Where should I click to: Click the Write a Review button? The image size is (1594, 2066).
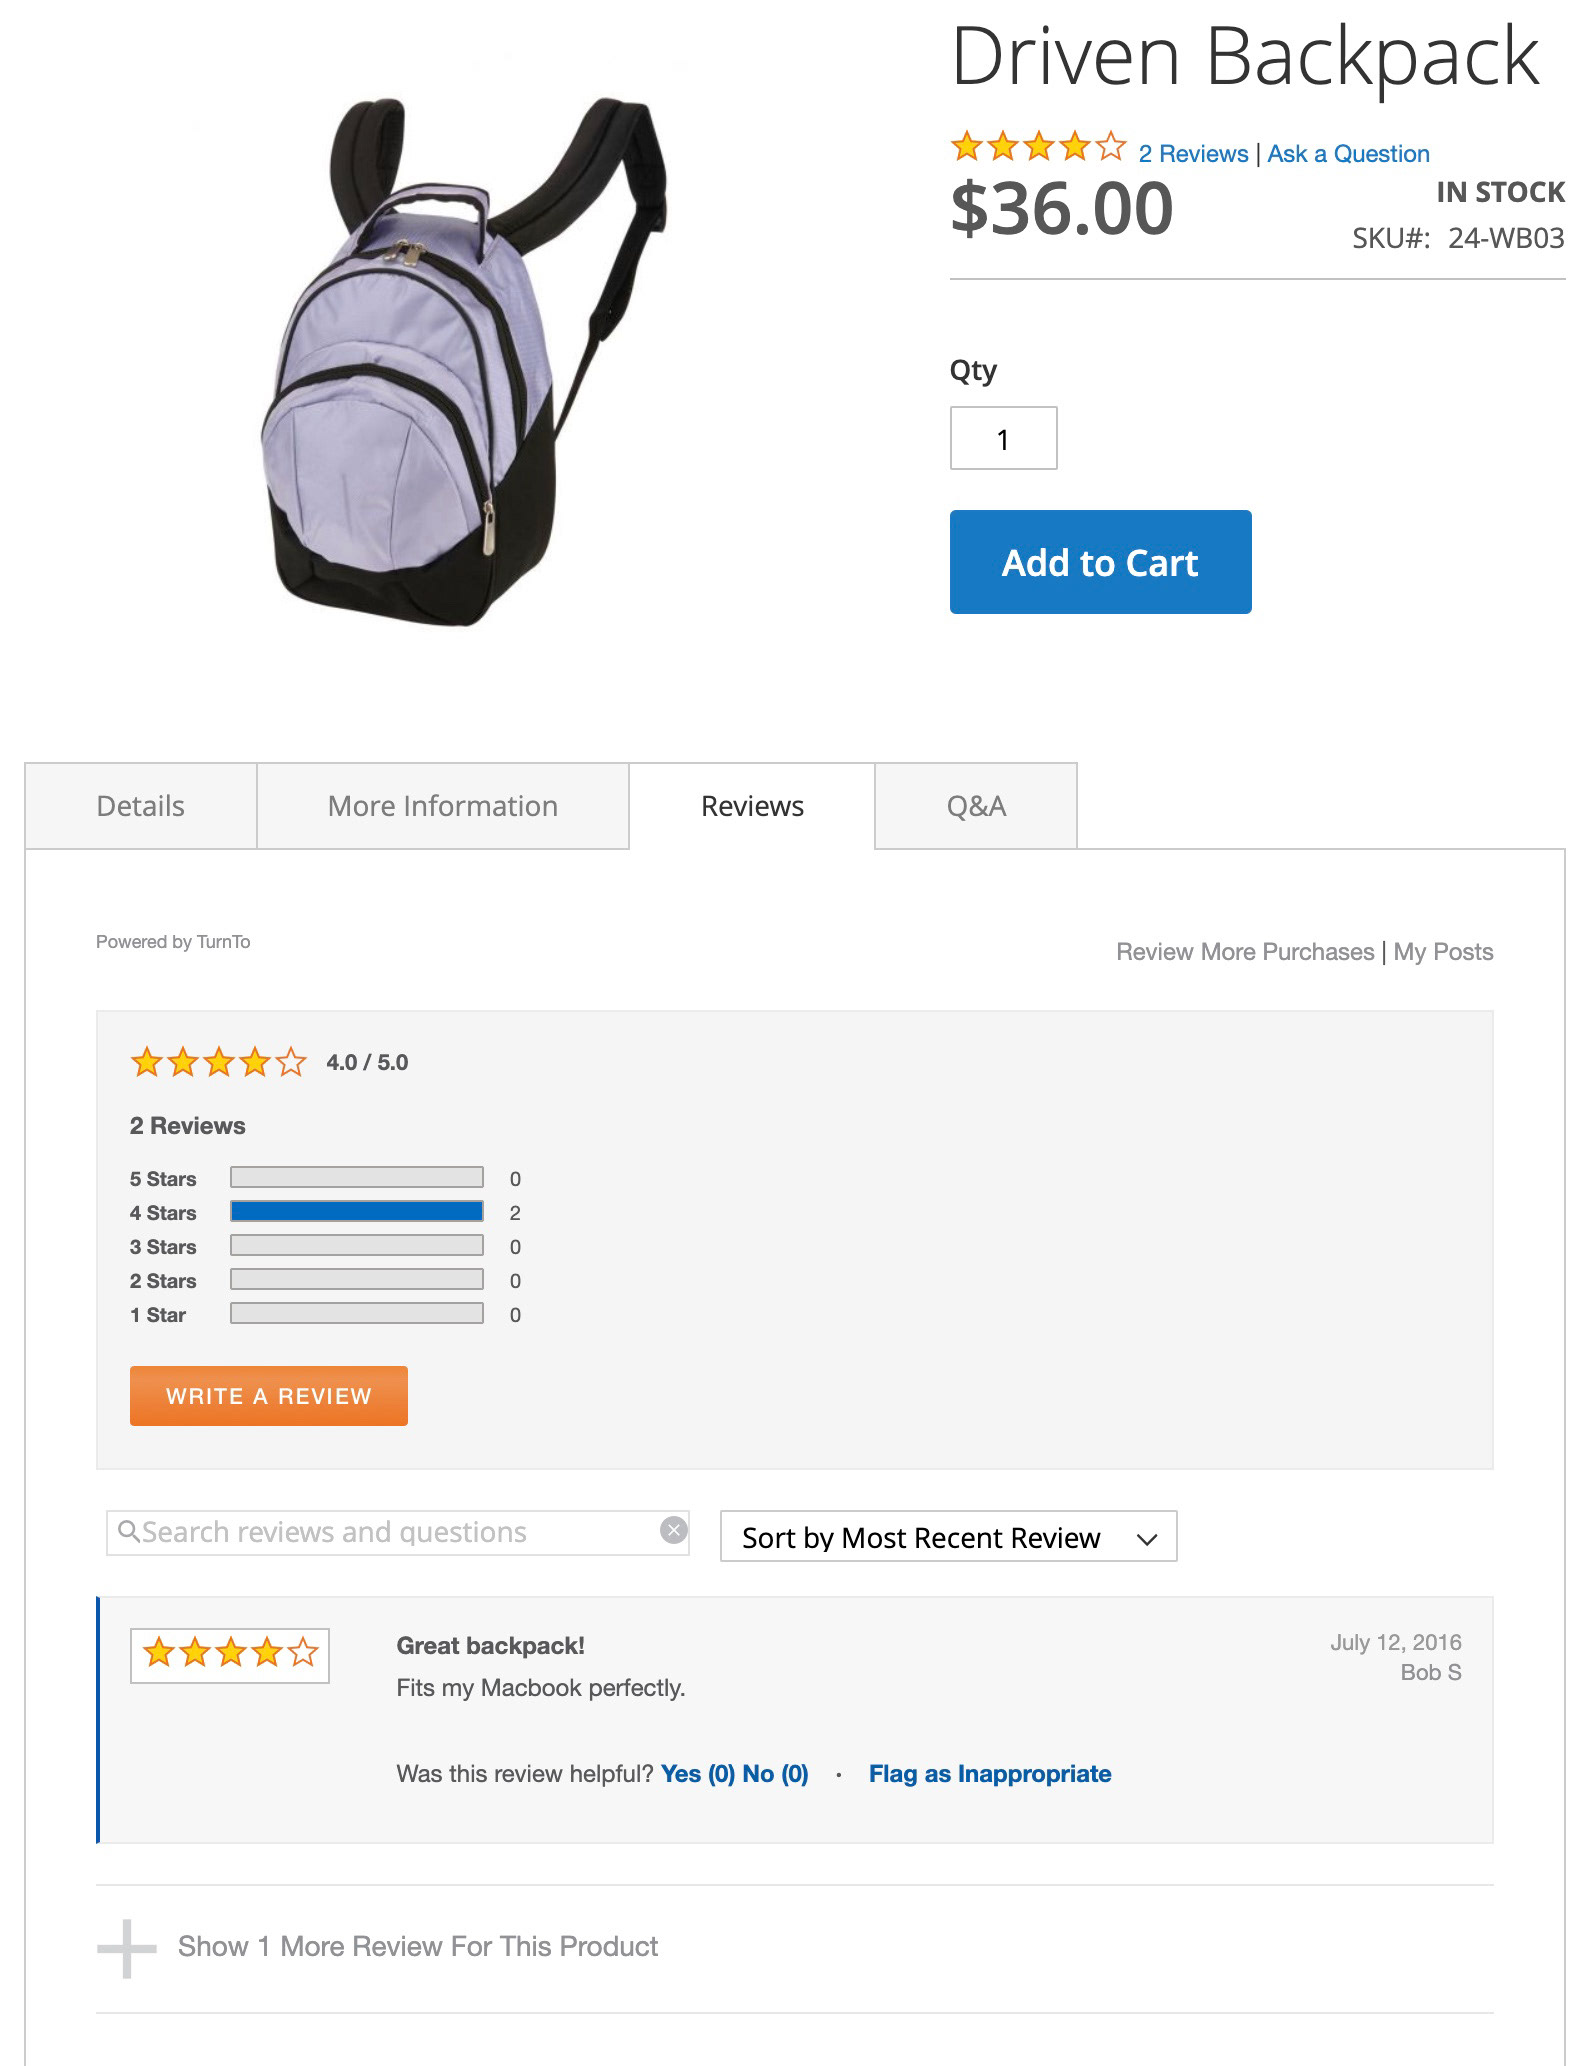pyautogui.click(x=269, y=1395)
